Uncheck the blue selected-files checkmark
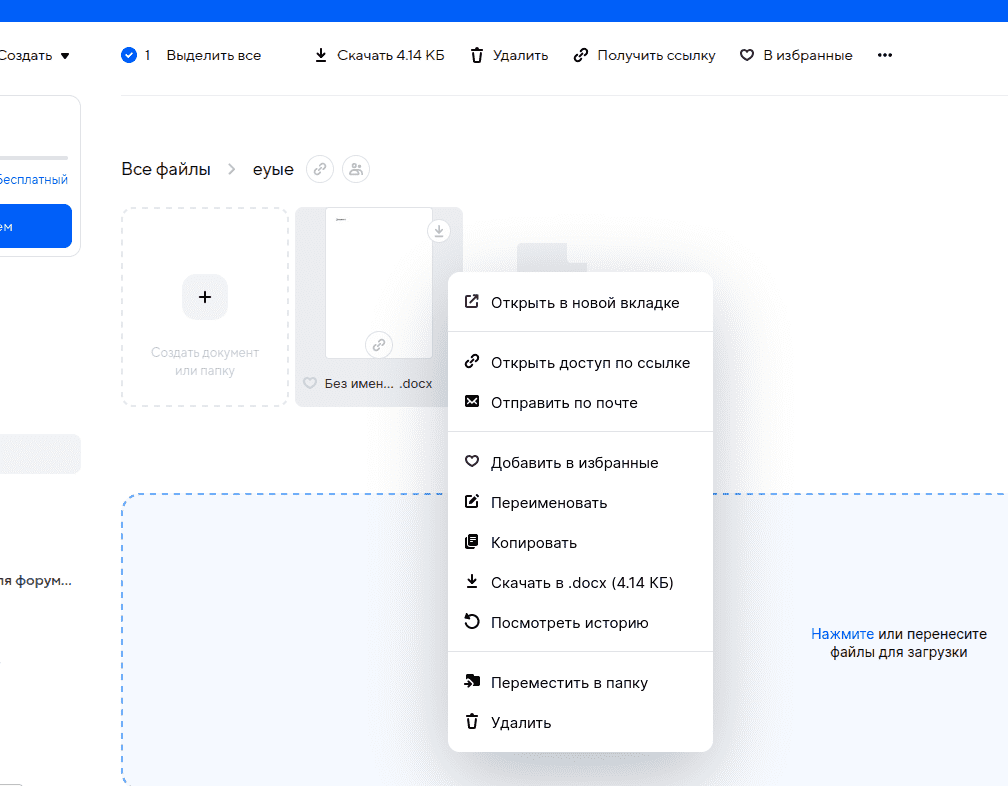The image size is (1008, 786). tap(128, 55)
